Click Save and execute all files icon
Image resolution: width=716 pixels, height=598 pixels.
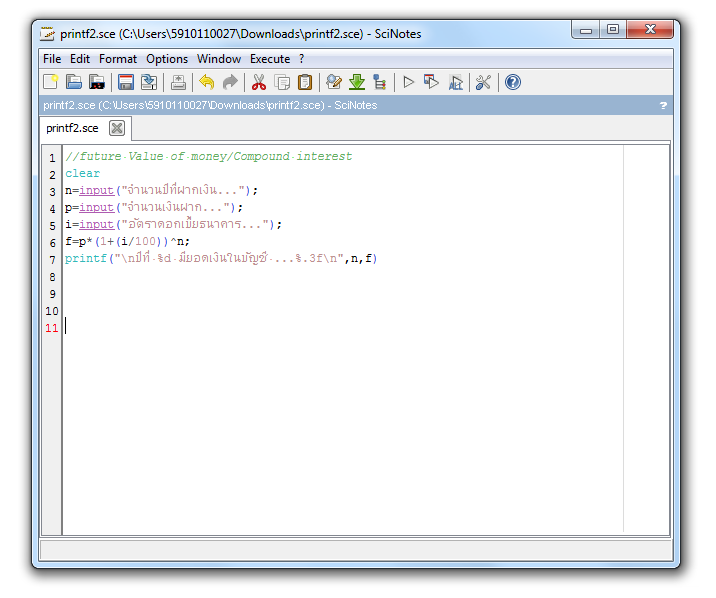pyautogui.click(x=455, y=82)
